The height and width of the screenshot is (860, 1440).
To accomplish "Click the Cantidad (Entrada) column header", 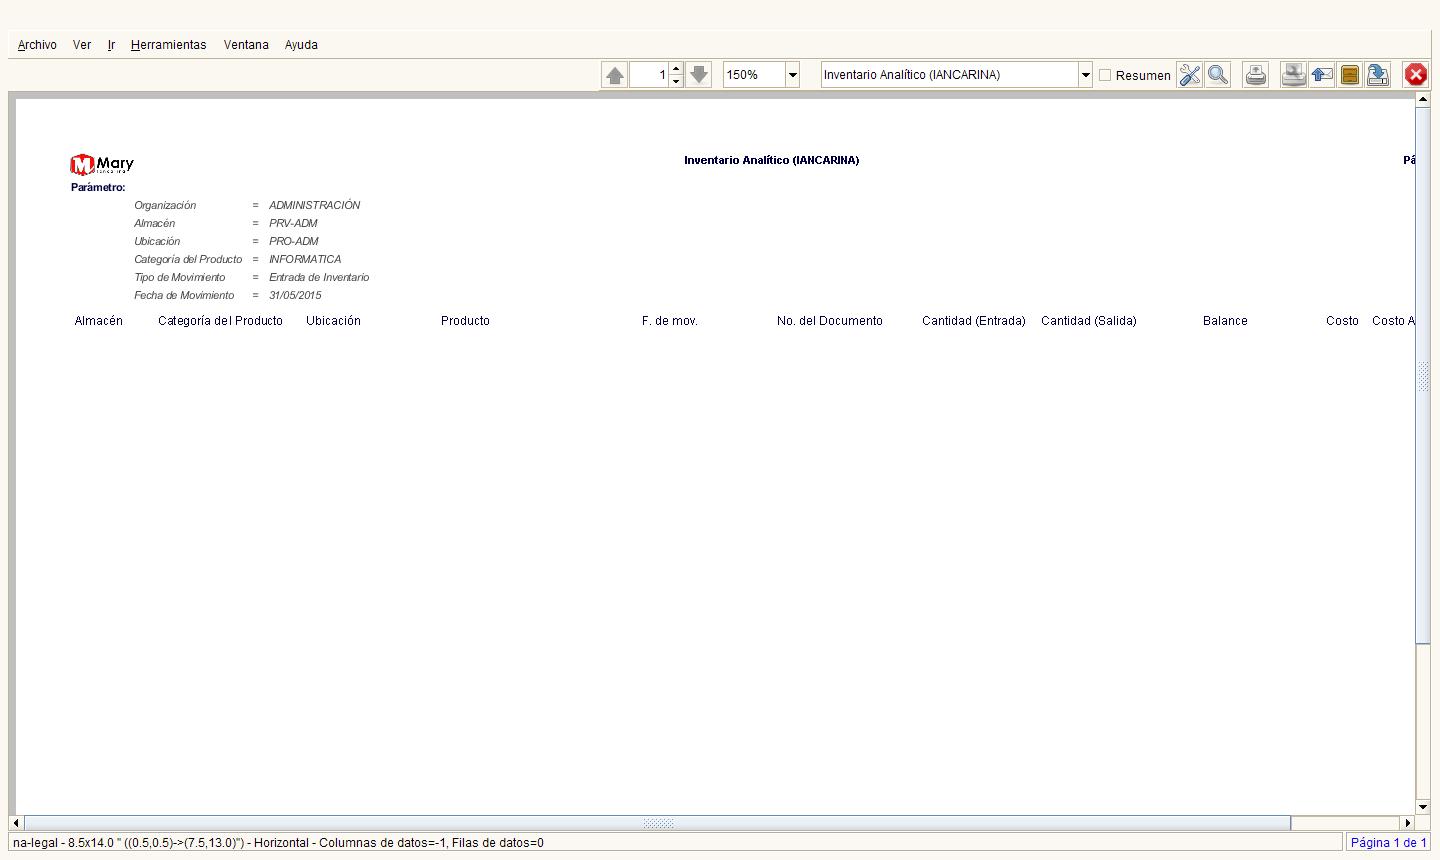I will (974, 321).
